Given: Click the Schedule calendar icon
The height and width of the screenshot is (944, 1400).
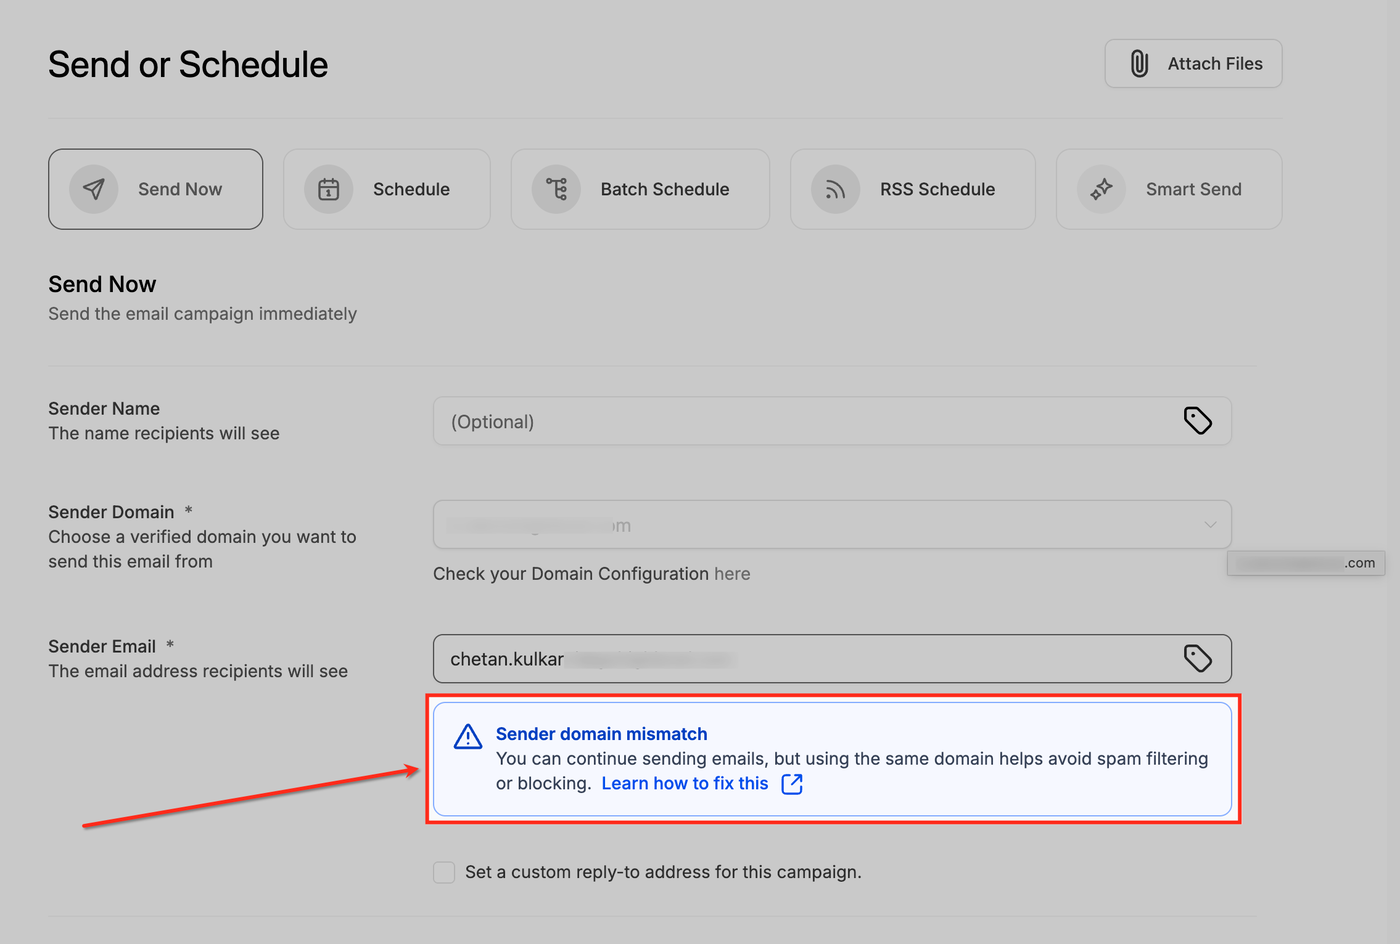Looking at the screenshot, I should coord(329,189).
